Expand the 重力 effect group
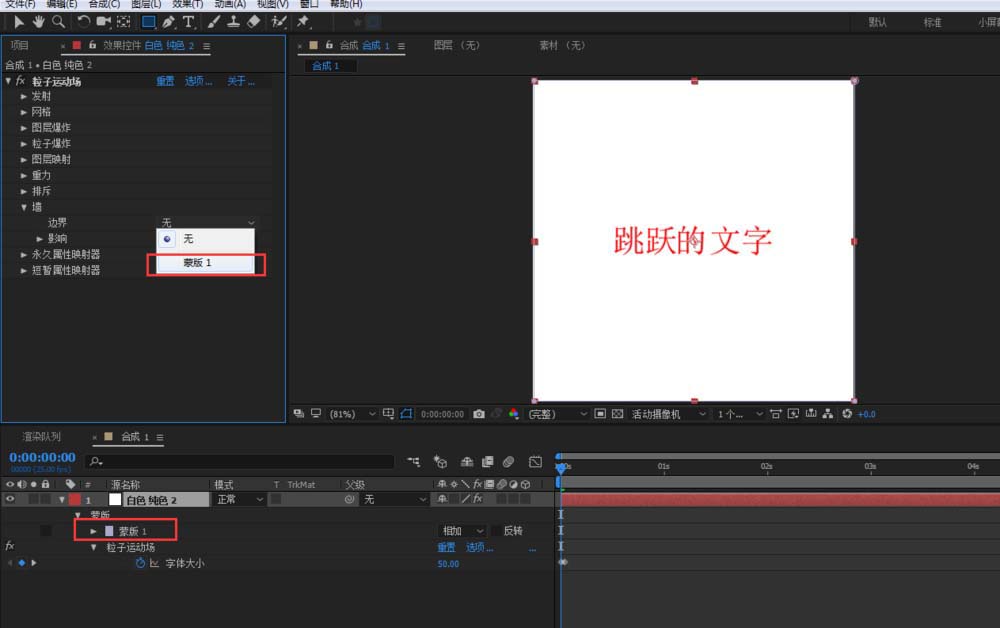This screenshot has height=628, width=1000. point(25,175)
